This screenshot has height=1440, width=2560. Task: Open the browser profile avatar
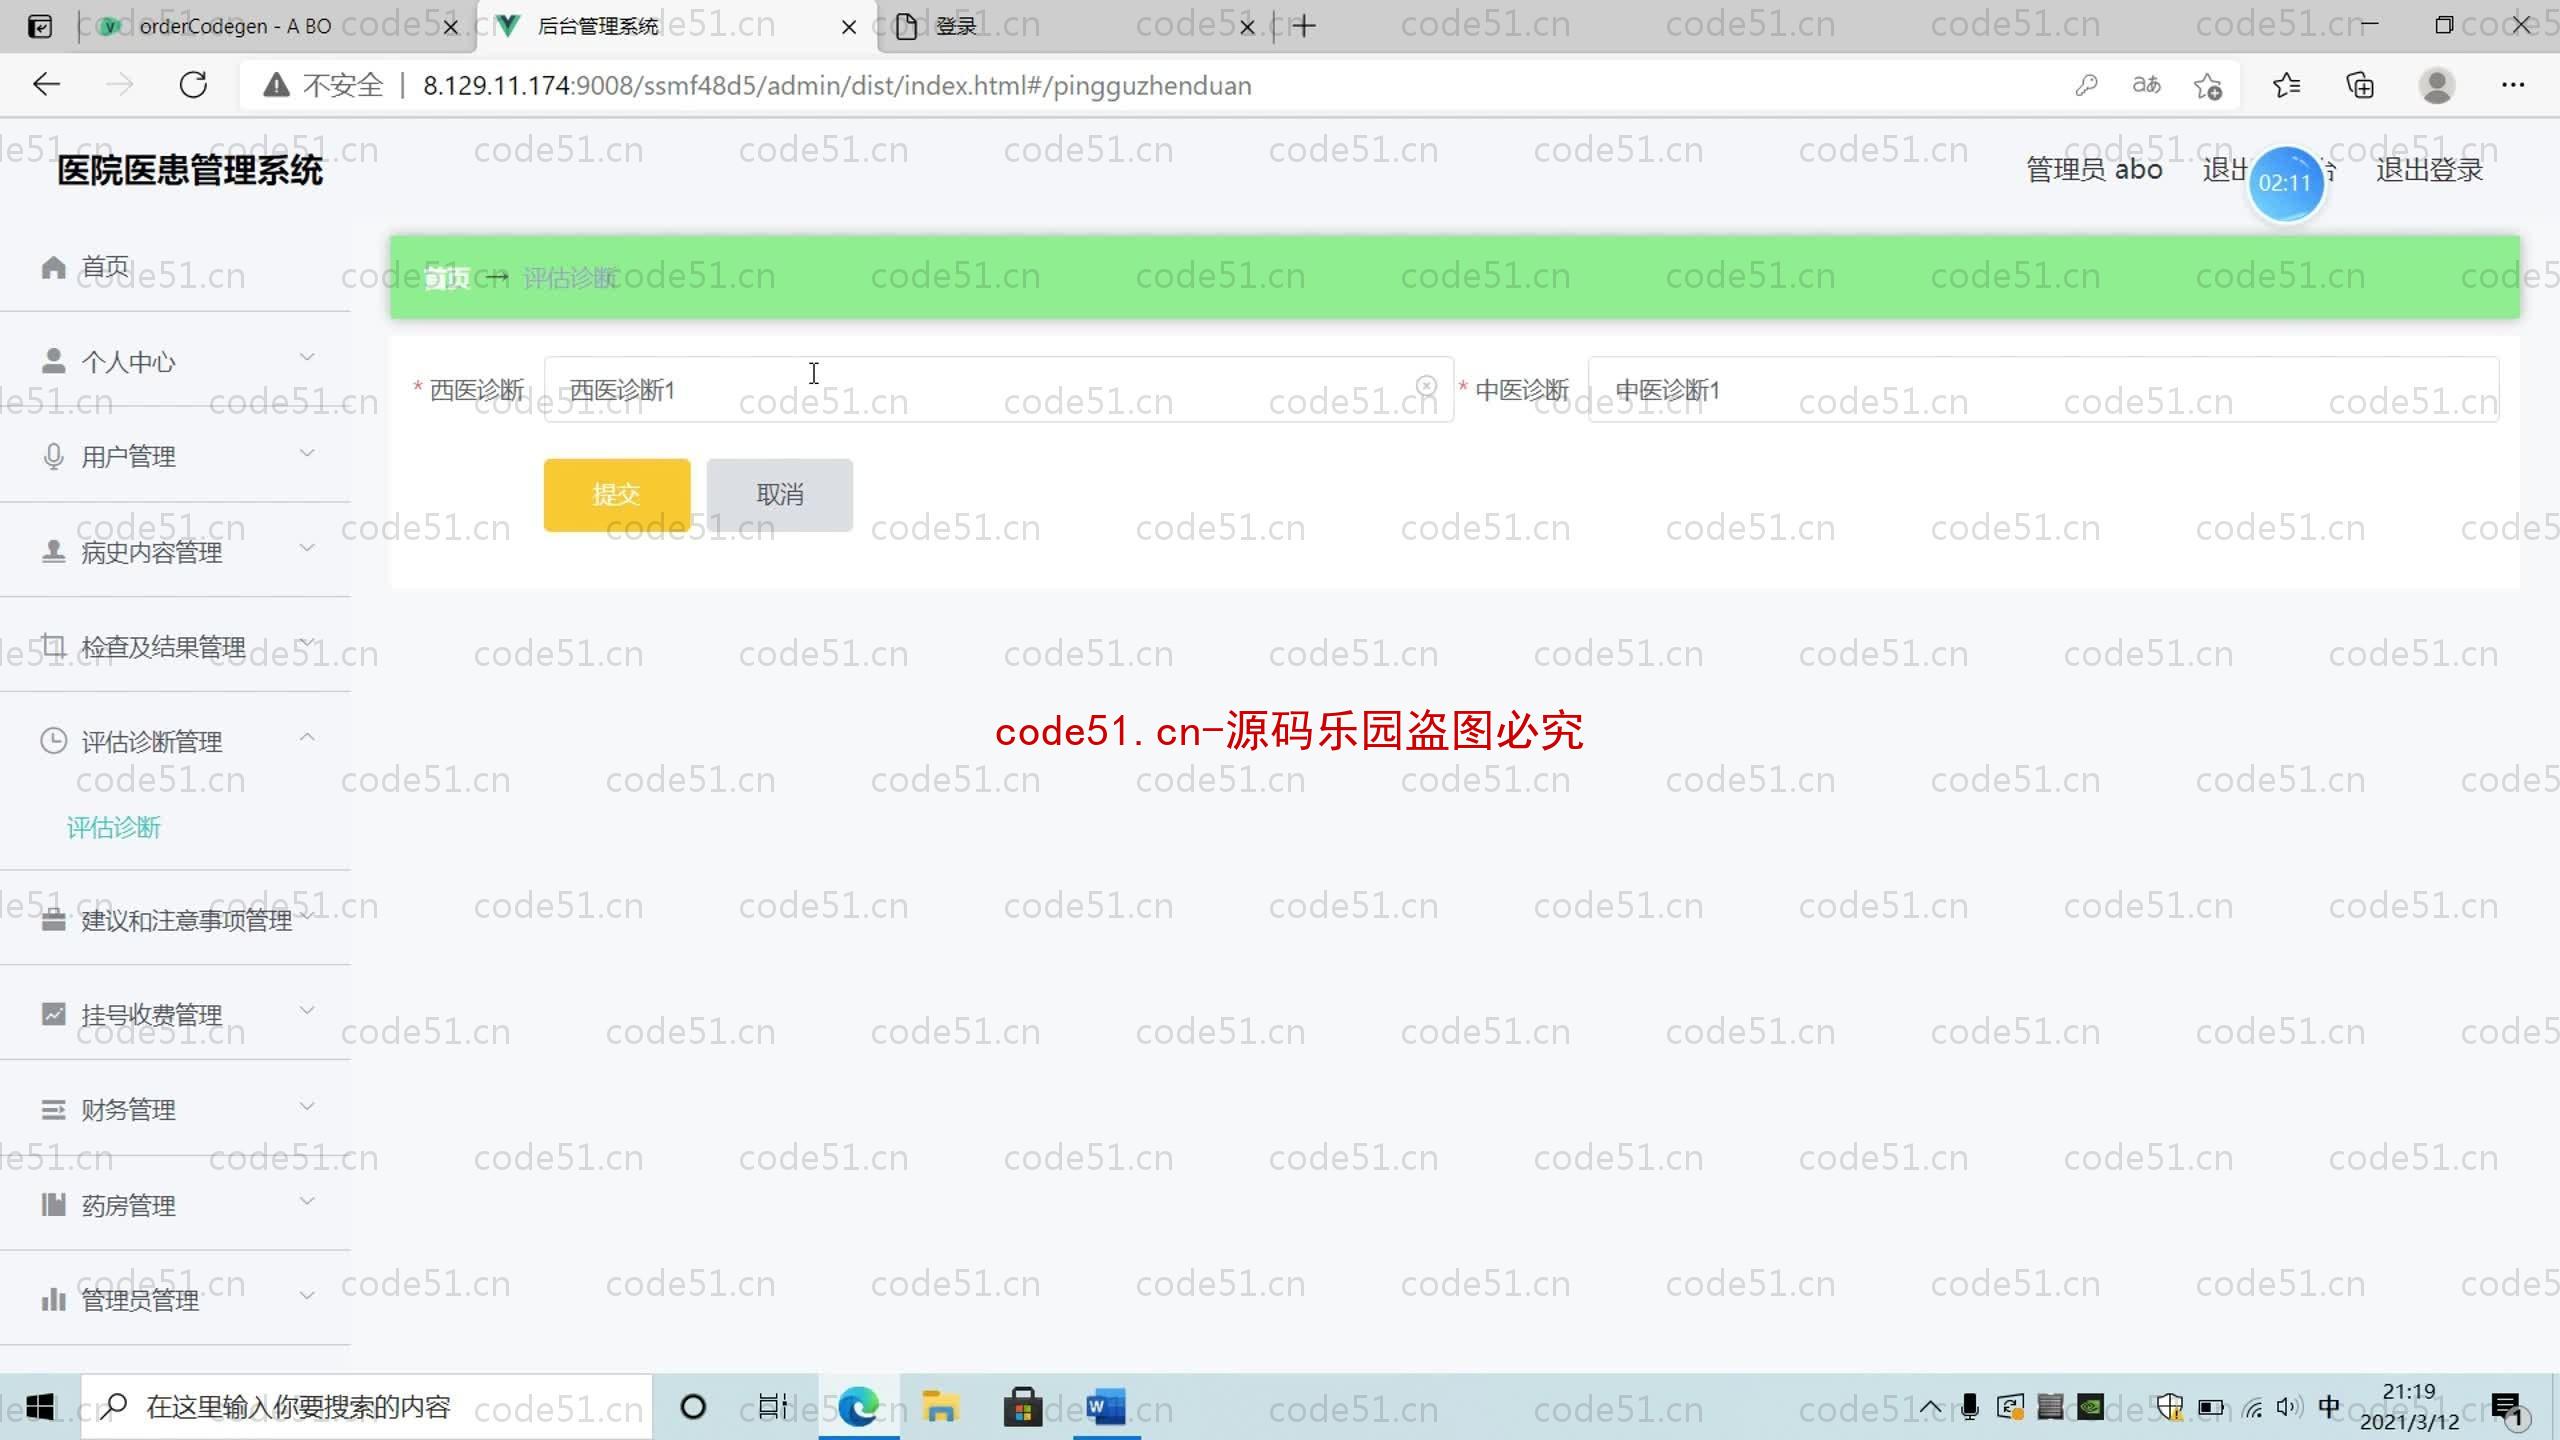(2437, 85)
